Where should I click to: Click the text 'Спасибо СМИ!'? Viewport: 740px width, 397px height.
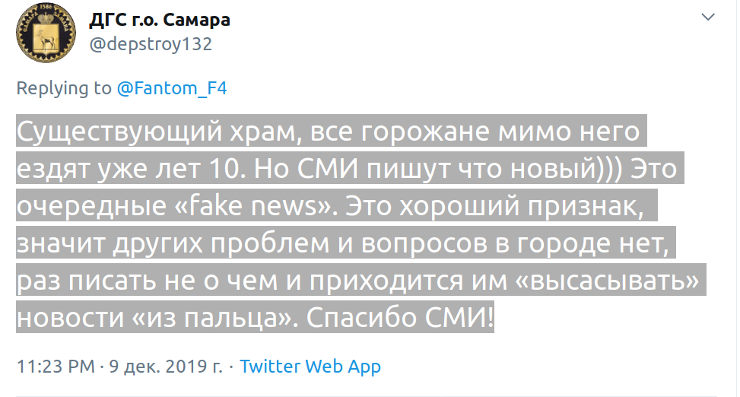point(400,317)
